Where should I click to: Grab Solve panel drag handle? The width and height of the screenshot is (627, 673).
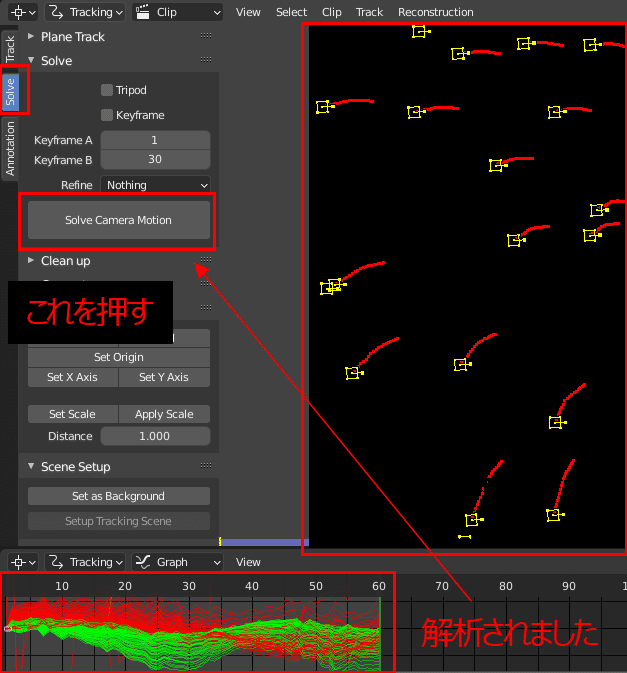pos(206,60)
